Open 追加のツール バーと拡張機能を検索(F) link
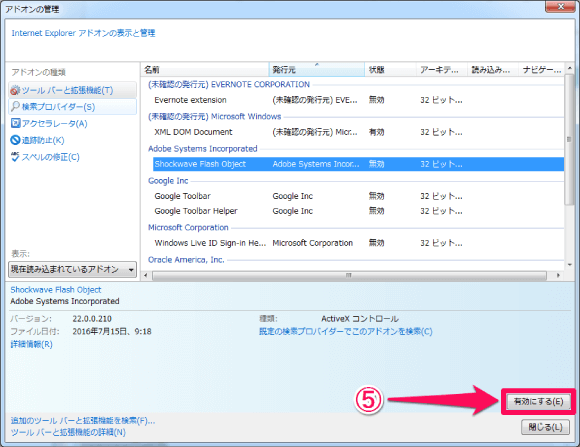The width and height of the screenshot is (580, 447). 82,421
